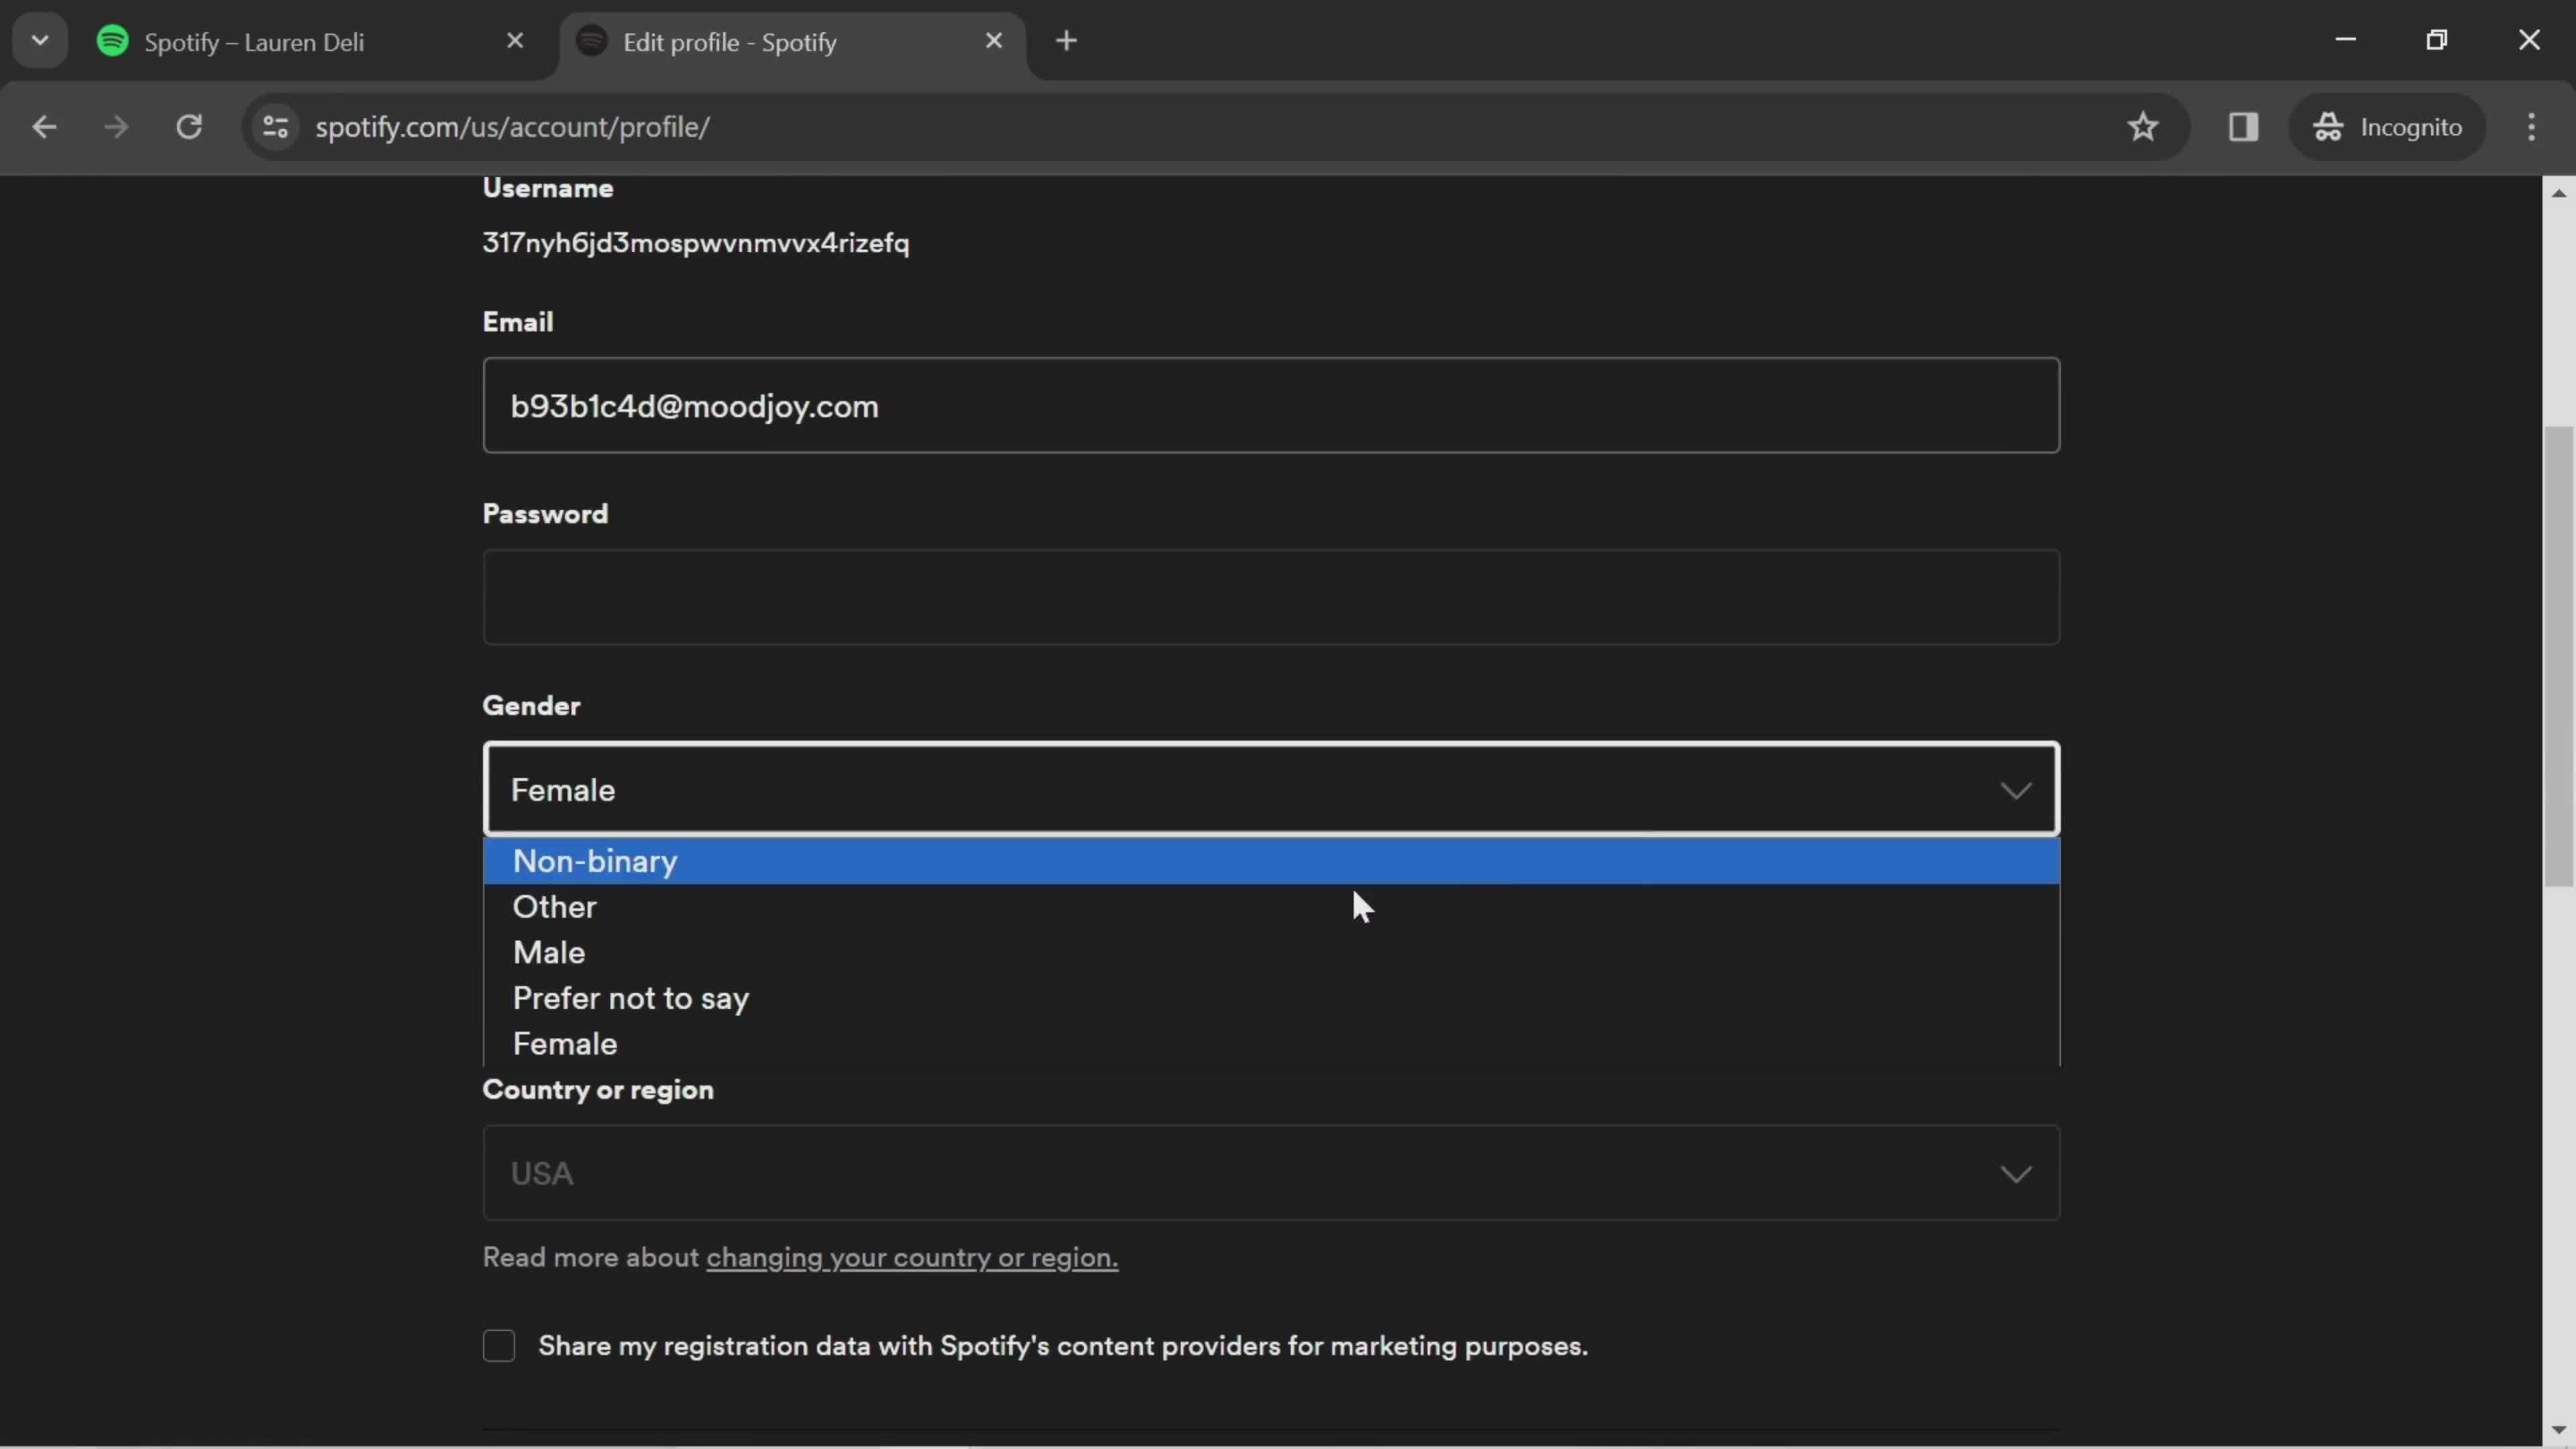The width and height of the screenshot is (2576, 1449).
Task: Click the scrollbar down arrow
Action: click(2558, 1431)
